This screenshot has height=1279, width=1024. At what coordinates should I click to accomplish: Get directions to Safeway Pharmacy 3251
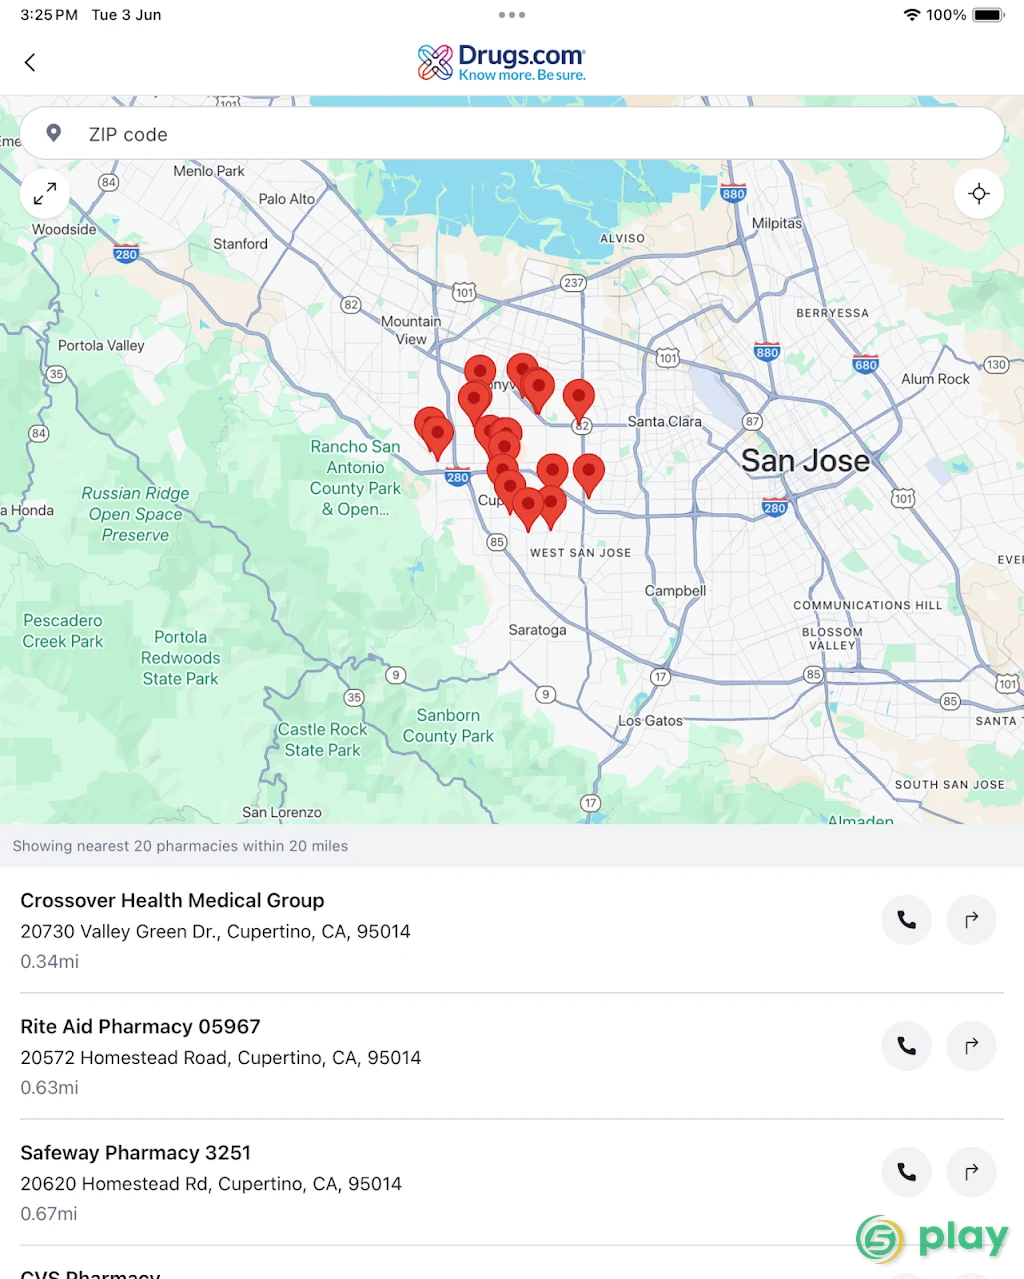[x=971, y=1172]
